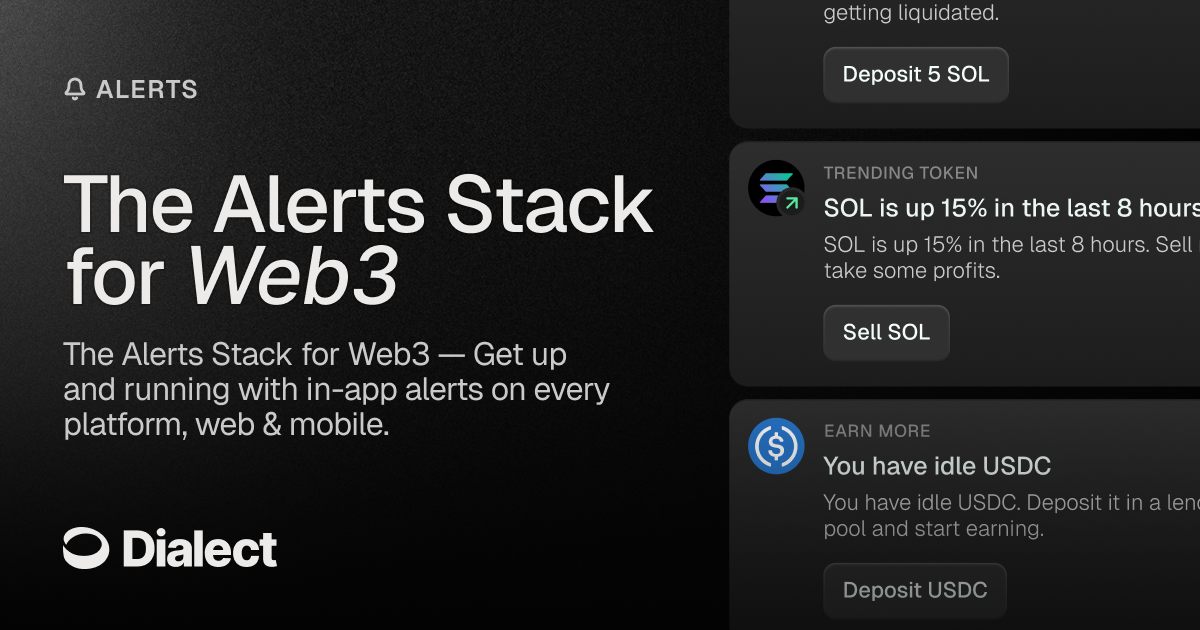This screenshot has width=1200, height=630.
Task: Click the Dialect wordmark
Action: click(x=199, y=549)
